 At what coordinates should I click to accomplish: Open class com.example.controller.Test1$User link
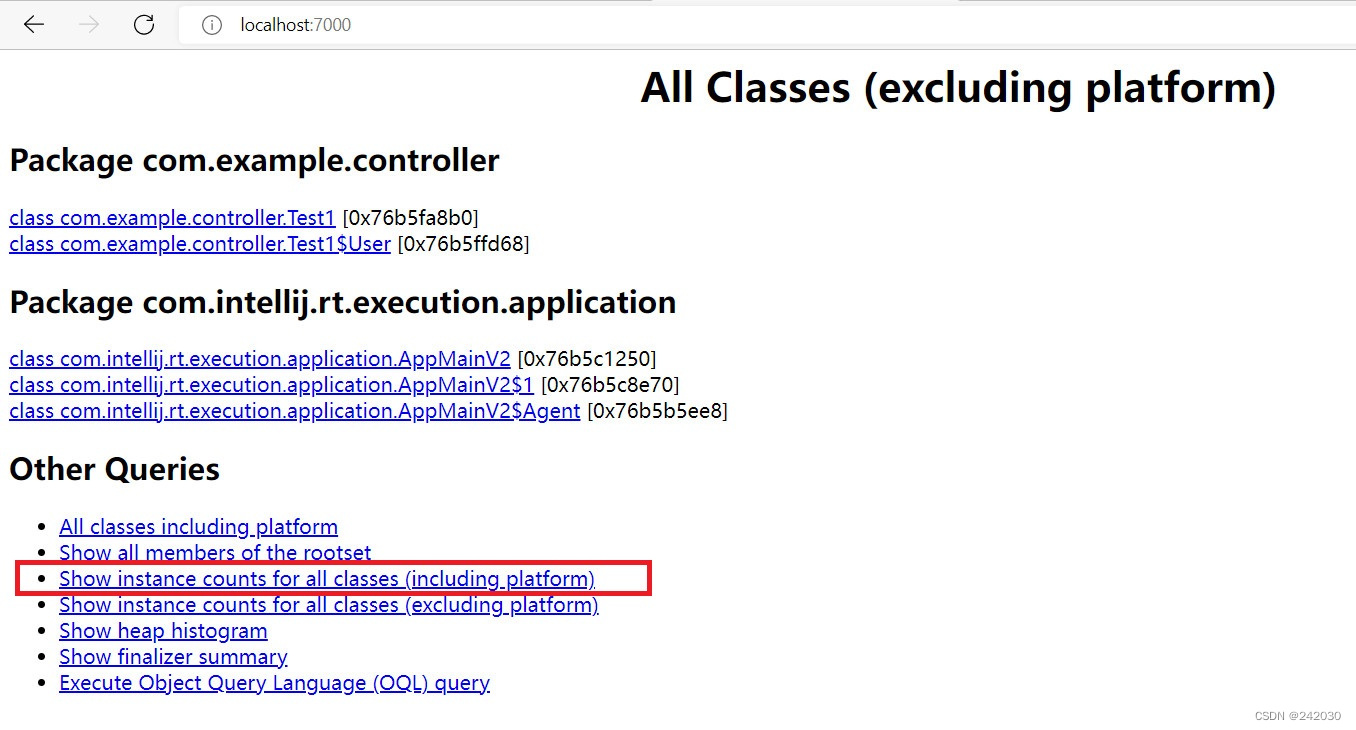tap(200, 243)
